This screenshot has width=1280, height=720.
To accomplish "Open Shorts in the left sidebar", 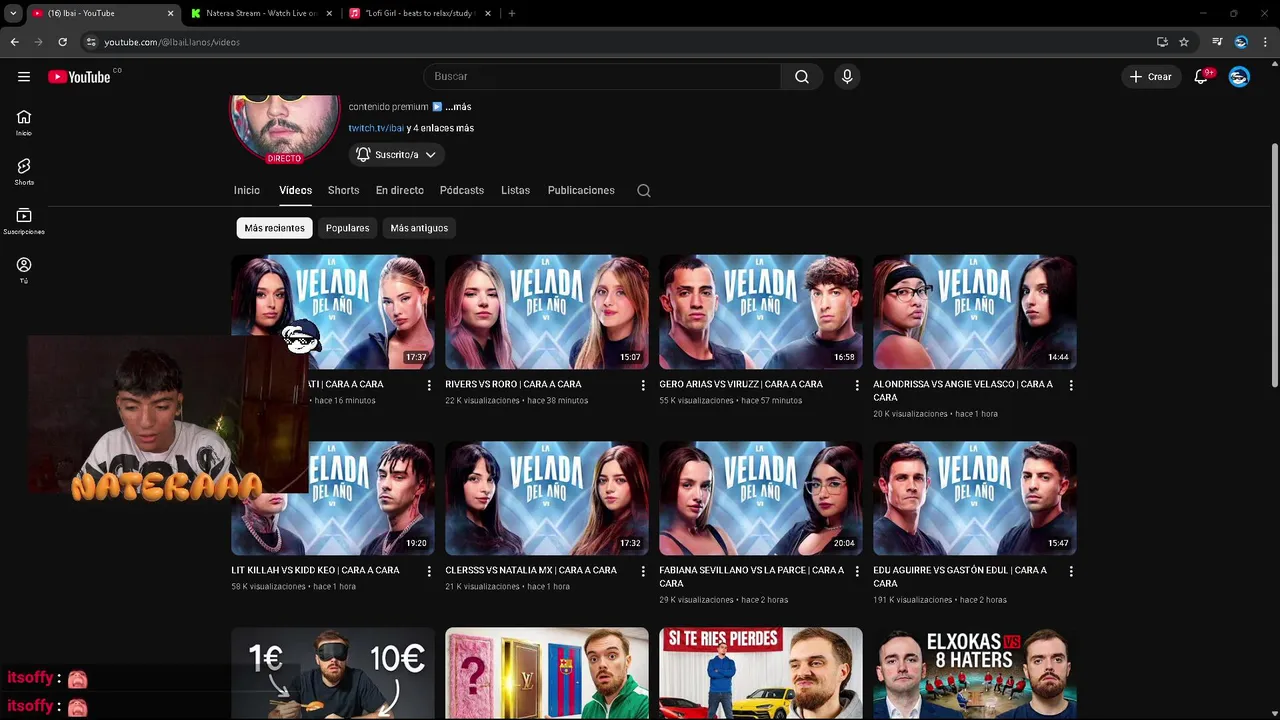I will tap(24, 172).
